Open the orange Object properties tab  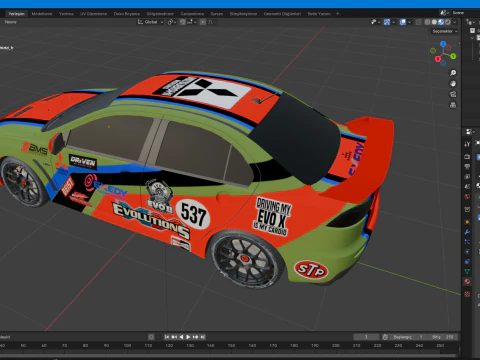point(467,222)
